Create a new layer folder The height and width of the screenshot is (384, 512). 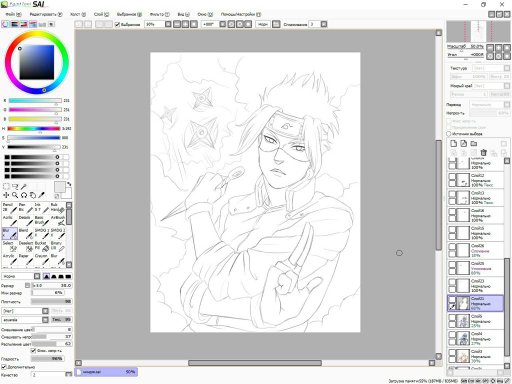click(474, 144)
